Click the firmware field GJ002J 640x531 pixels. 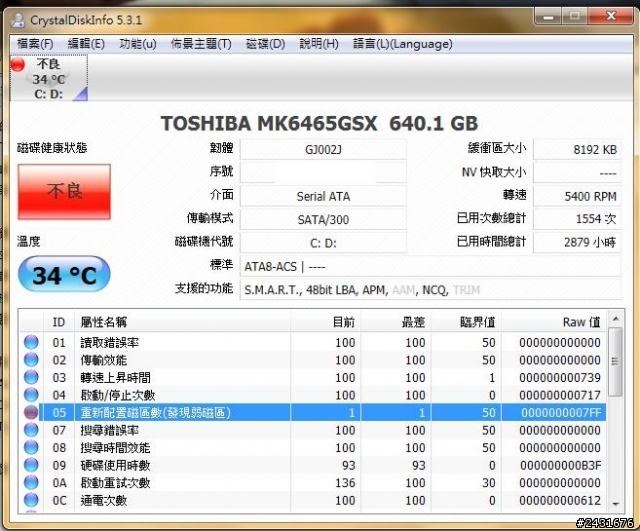[x=323, y=149]
